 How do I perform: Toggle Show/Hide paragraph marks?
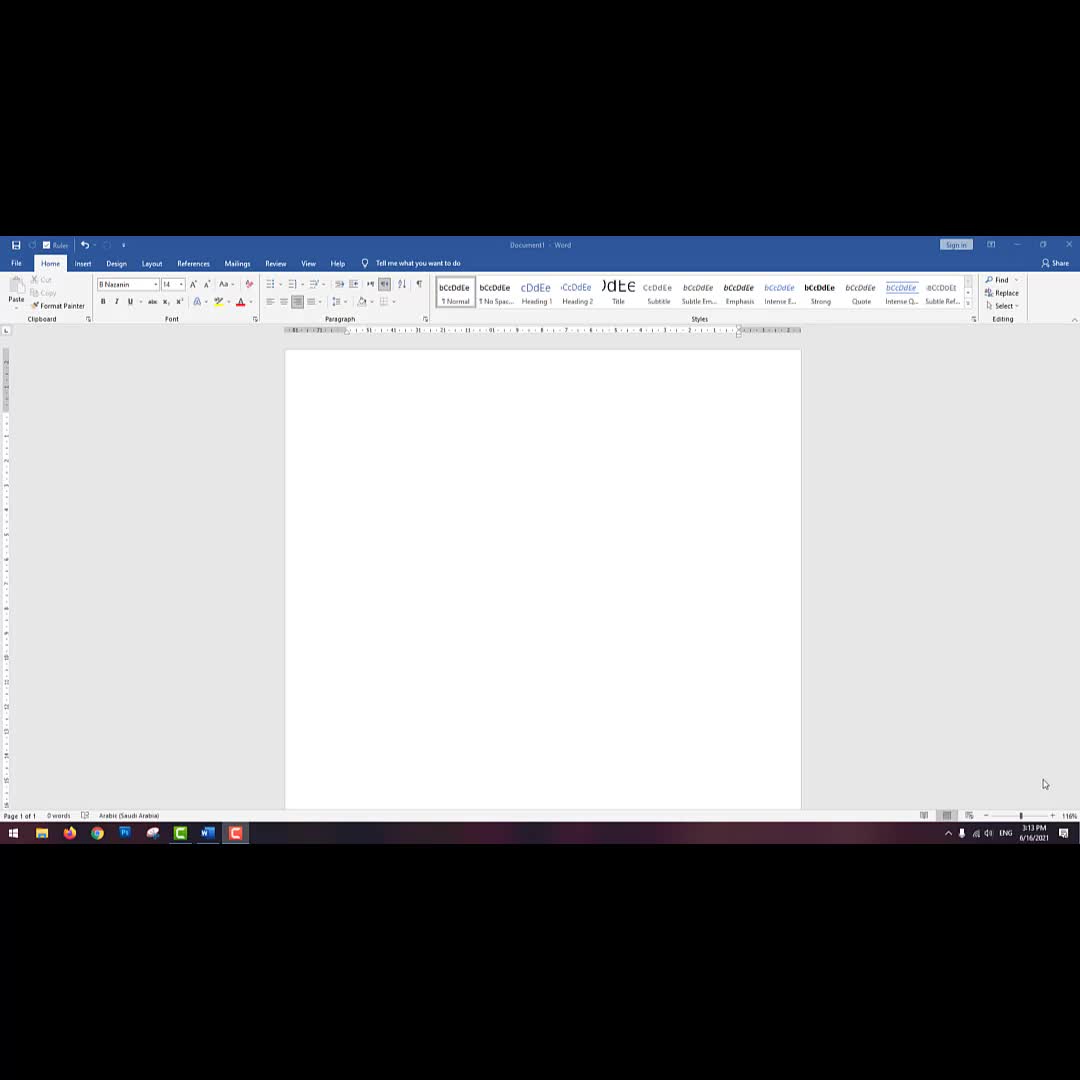click(419, 284)
